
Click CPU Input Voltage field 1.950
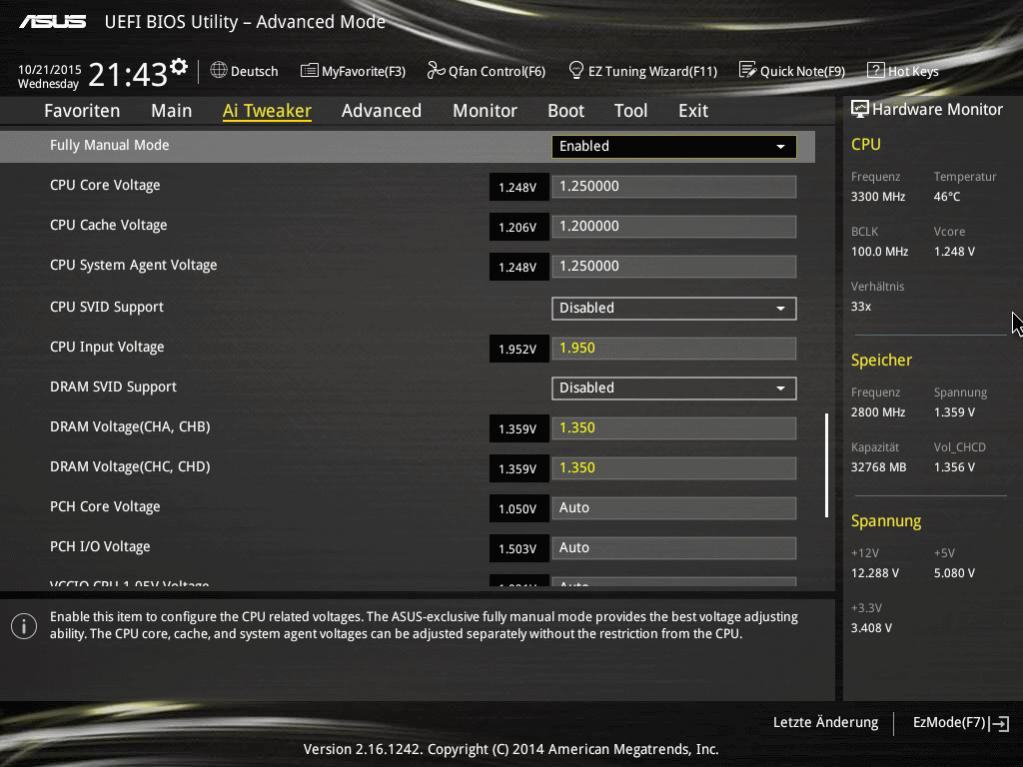tap(674, 348)
